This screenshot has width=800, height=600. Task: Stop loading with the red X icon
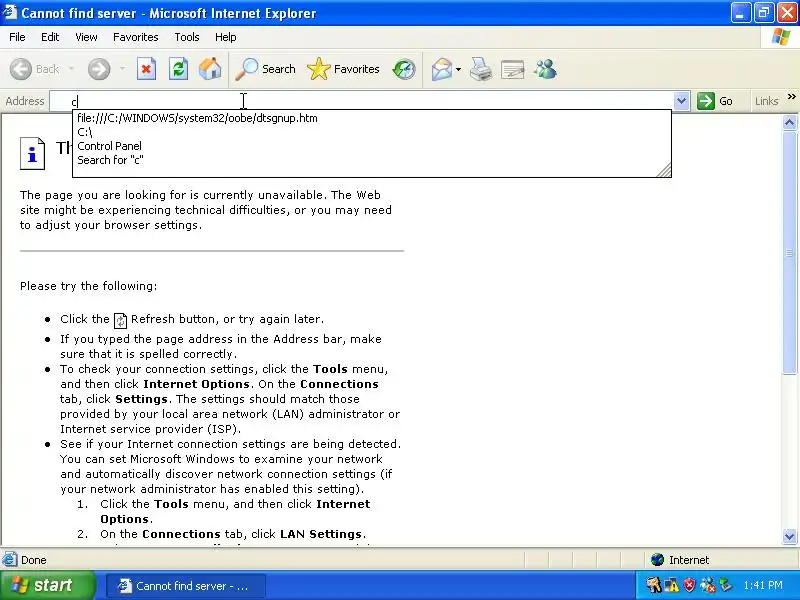tap(146, 69)
